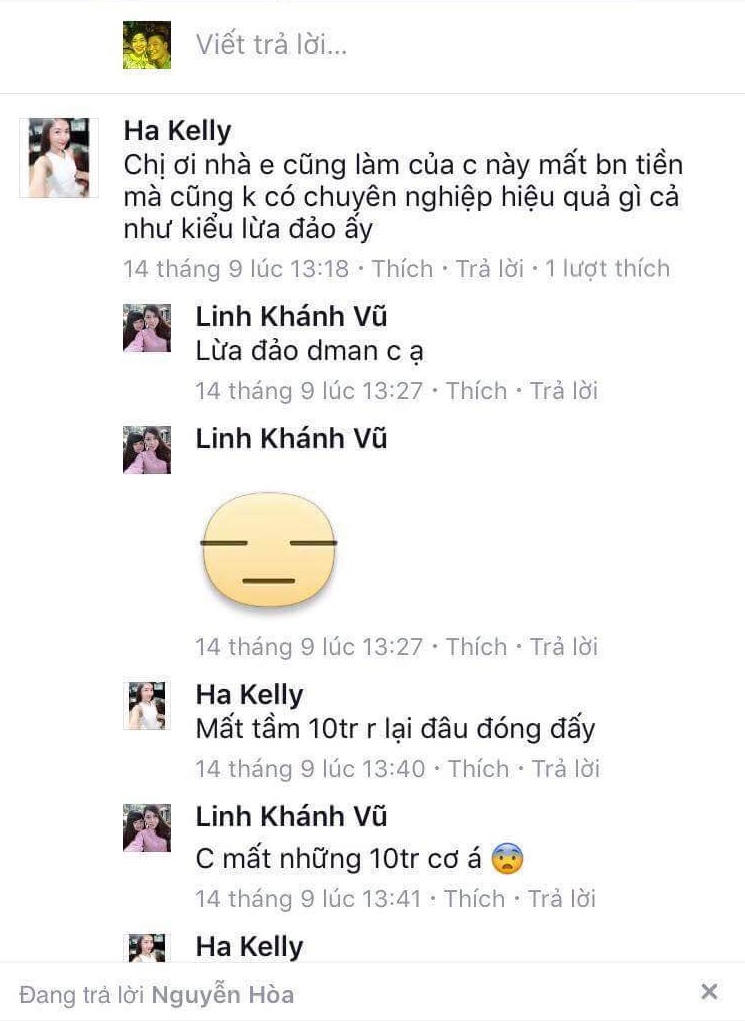Image resolution: width=745 pixels, height=1021 pixels.
Task: Open your profile picture beside reply field
Action: pos(147,45)
